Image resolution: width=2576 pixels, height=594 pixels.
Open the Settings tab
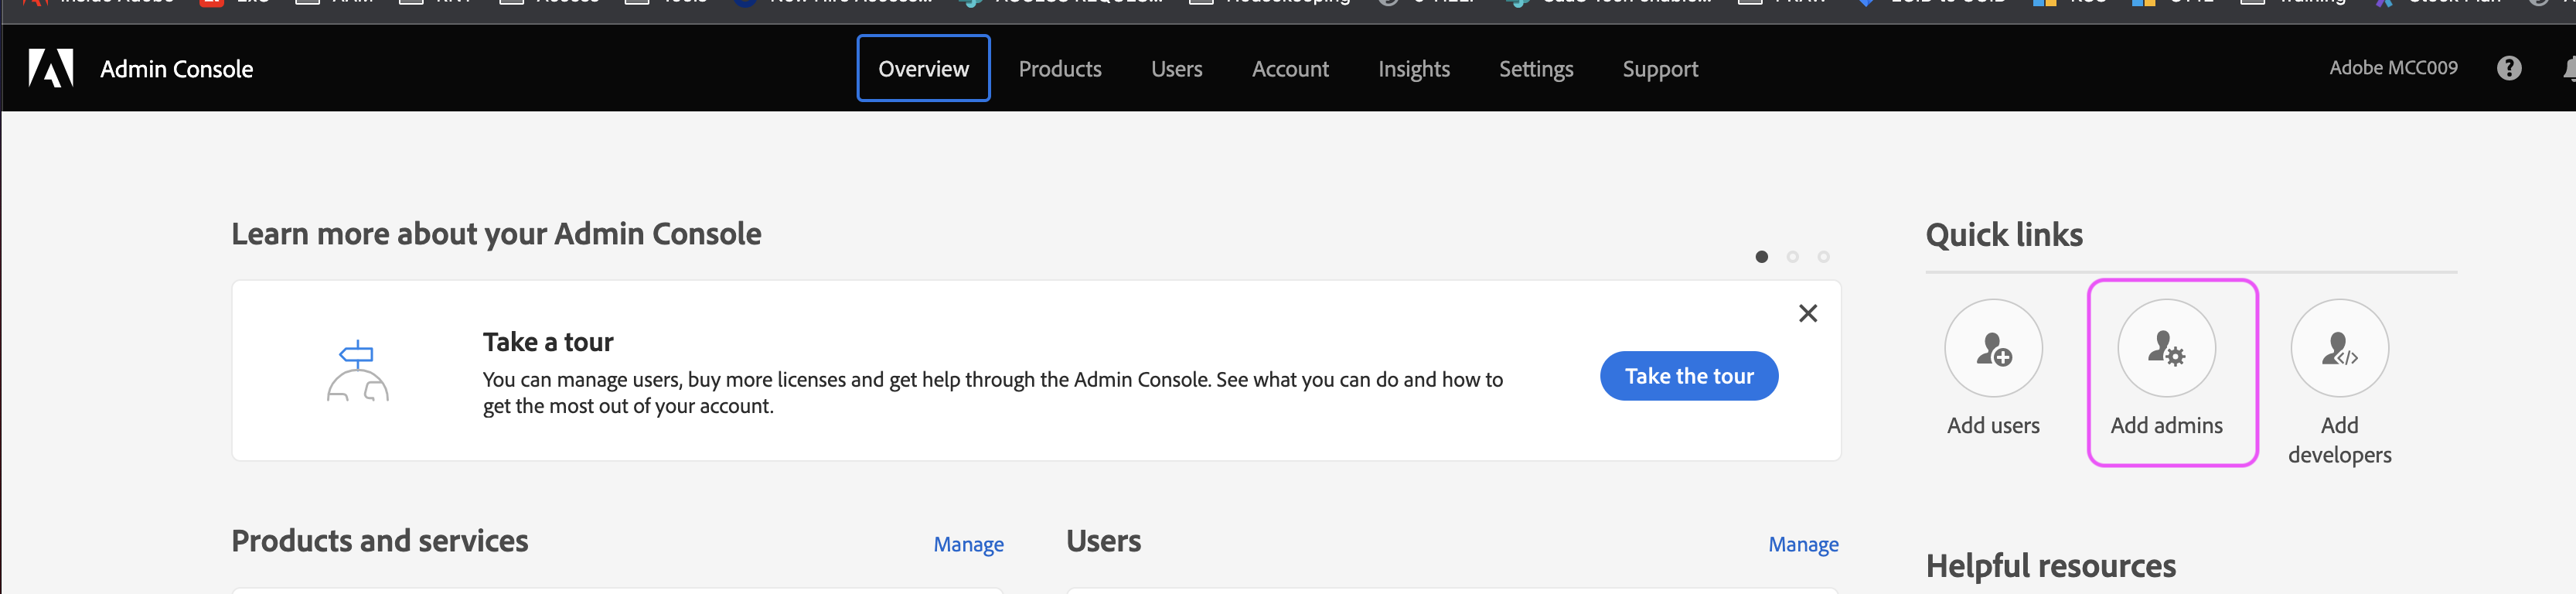1535,69
